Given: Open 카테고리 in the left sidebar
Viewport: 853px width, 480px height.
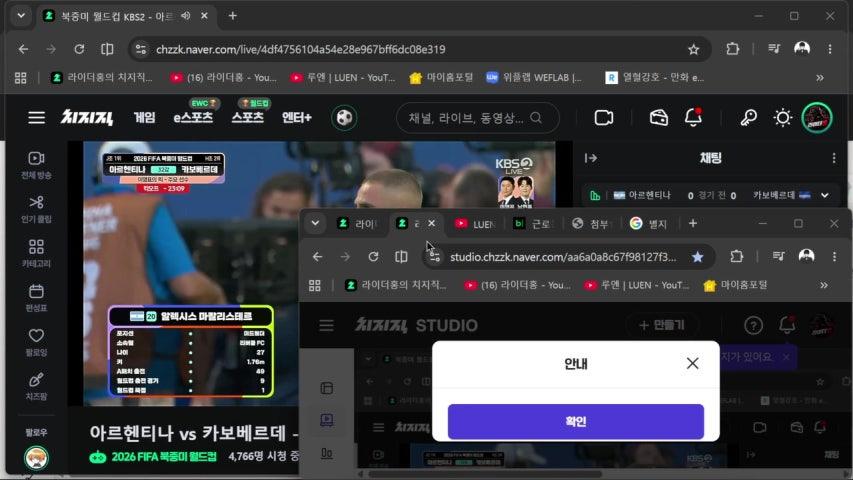Looking at the screenshot, I should [36, 253].
